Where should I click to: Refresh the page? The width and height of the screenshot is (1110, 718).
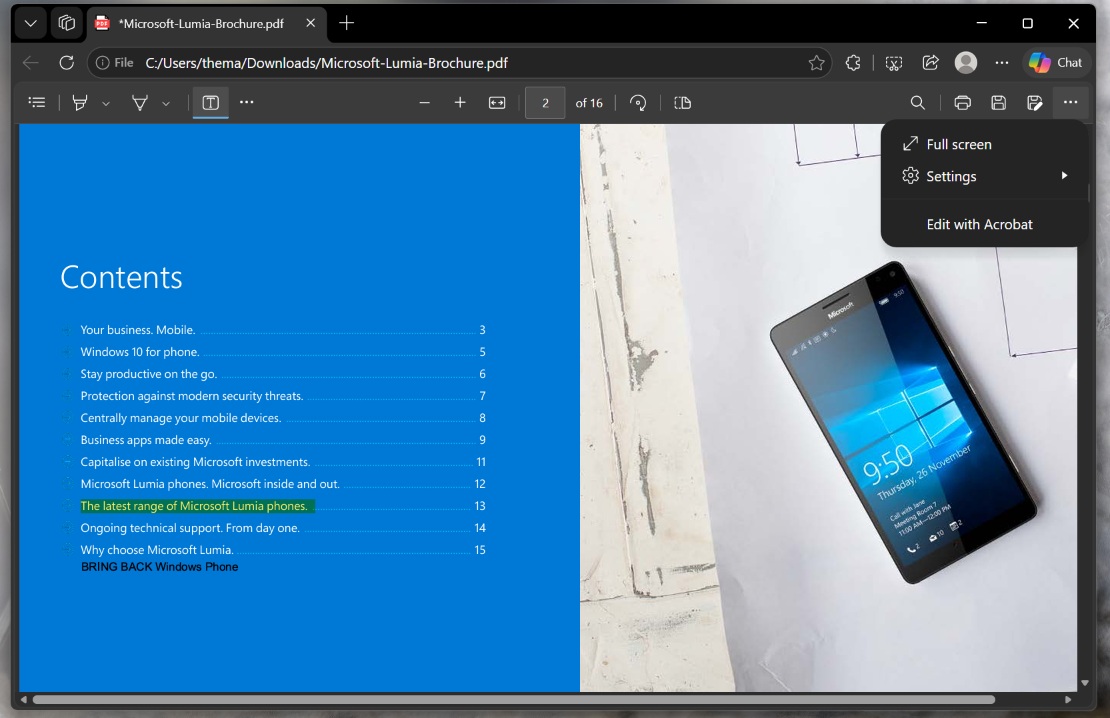coord(67,62)
